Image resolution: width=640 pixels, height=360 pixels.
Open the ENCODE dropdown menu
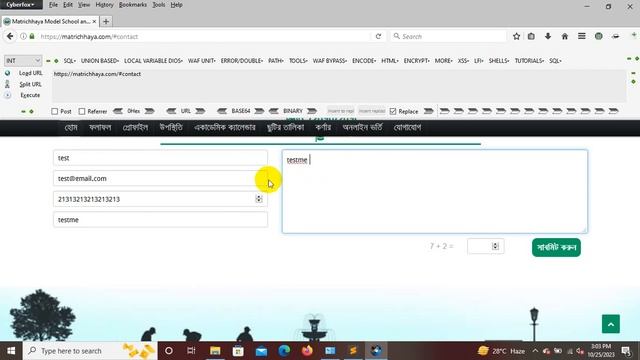click(x=364, y=60)
